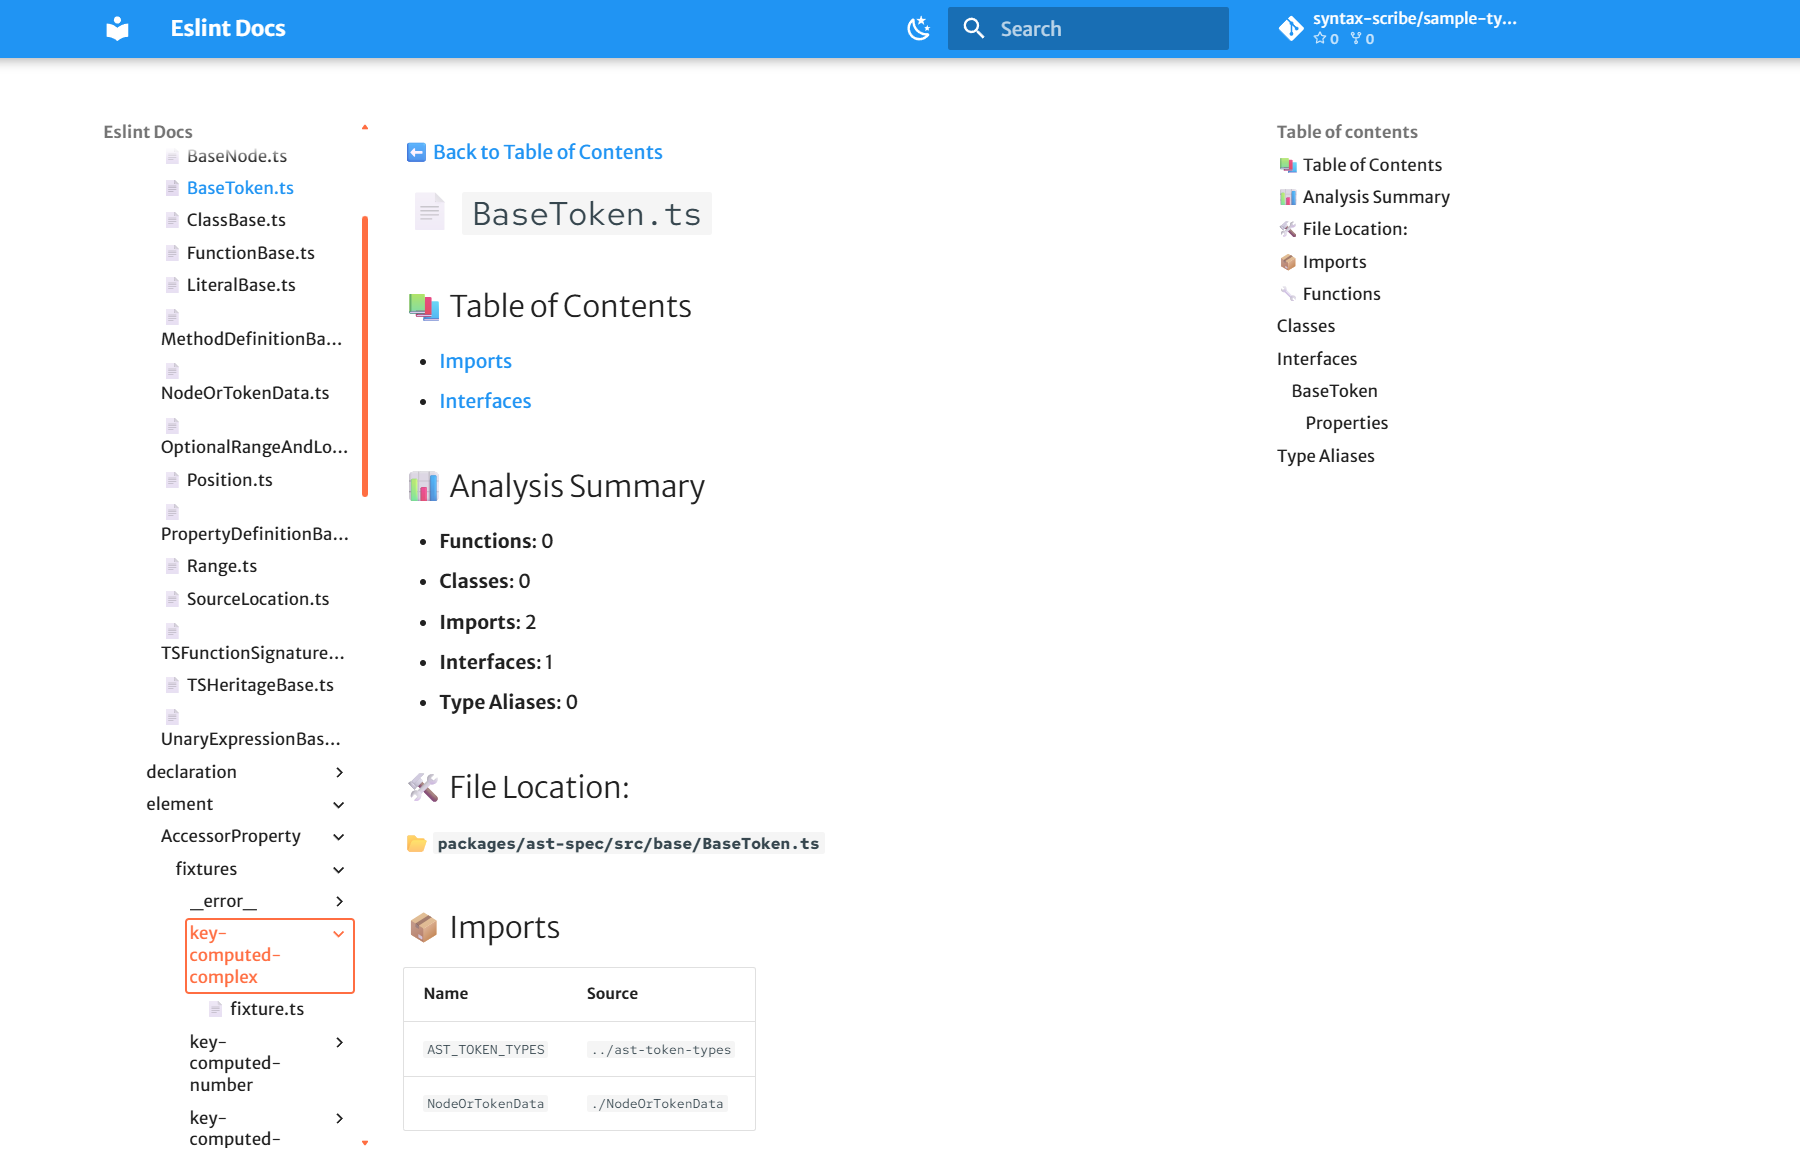Click the back arrow icon before the link
1800x1174 pixels.
pos(416,152)
